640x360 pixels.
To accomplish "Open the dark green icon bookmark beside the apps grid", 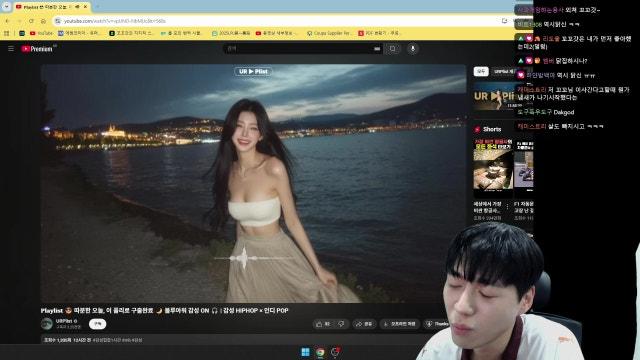I will (x=22, y=33).
